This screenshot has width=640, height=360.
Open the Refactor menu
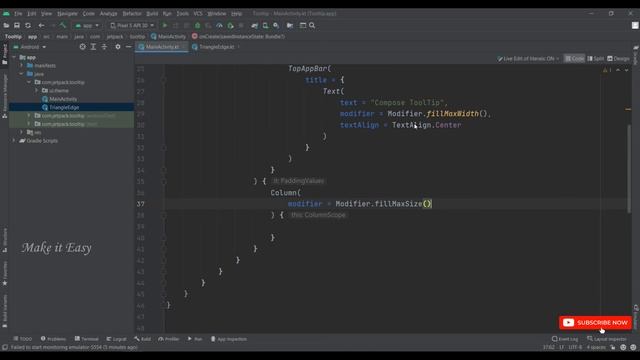pyautogui.click(x=132, y=13)
